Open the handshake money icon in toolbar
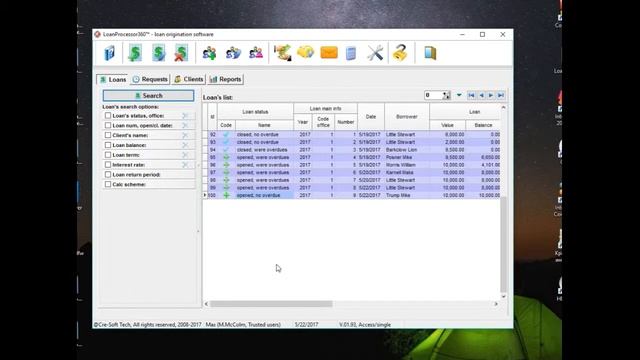Image resolution: width=640 pixels, height=360 pixels. click(282, 53)
